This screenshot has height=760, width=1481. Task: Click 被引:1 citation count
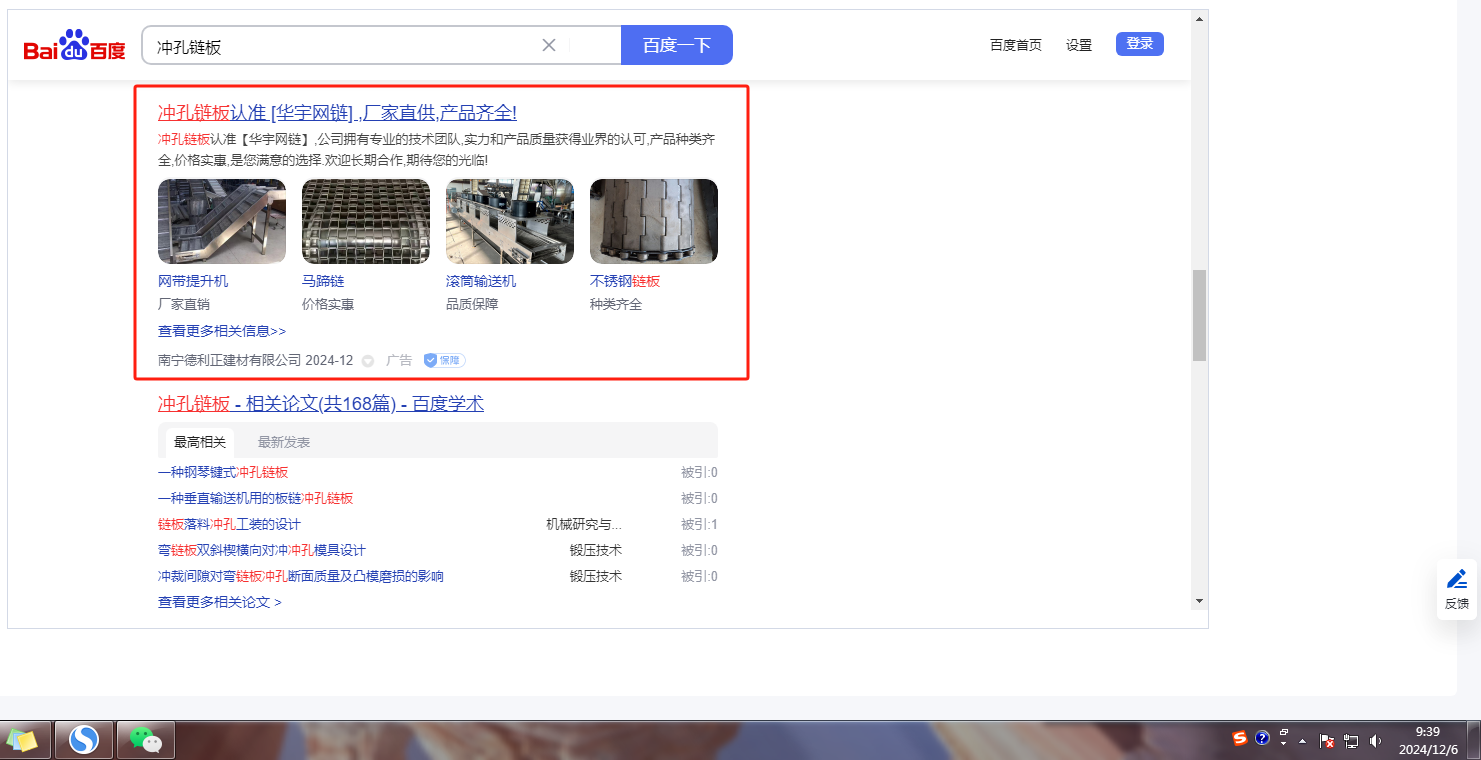[x=699, y=524]
